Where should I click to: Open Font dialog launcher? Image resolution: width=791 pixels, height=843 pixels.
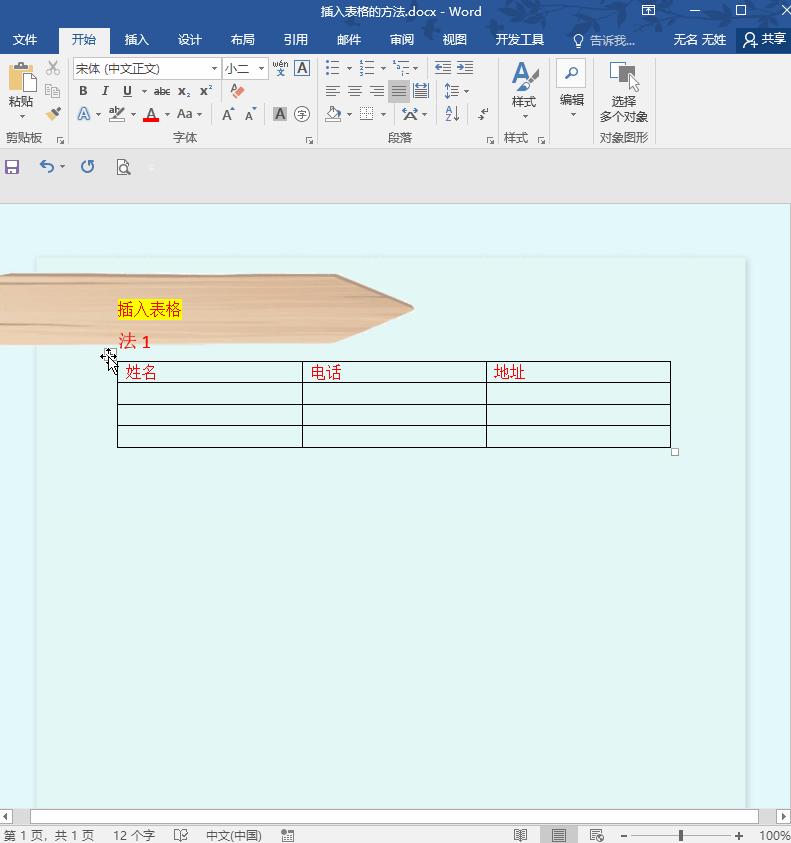309,140
